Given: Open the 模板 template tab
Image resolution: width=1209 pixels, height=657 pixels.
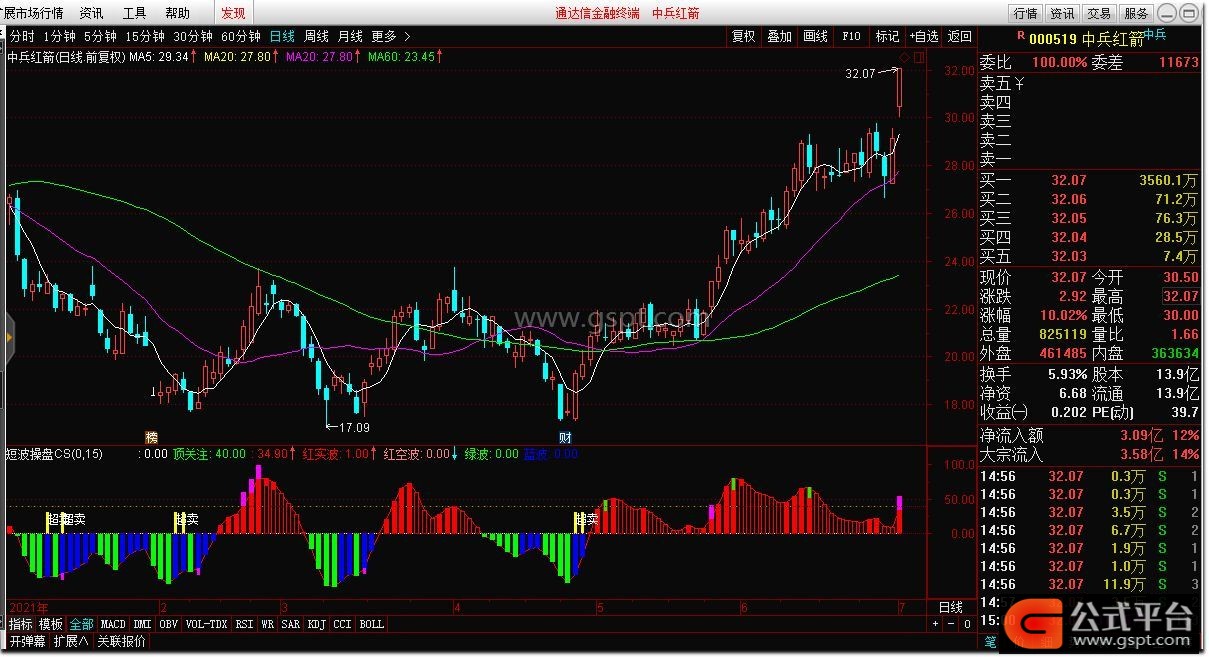Looking at the screenshot, I should (51, 624).
